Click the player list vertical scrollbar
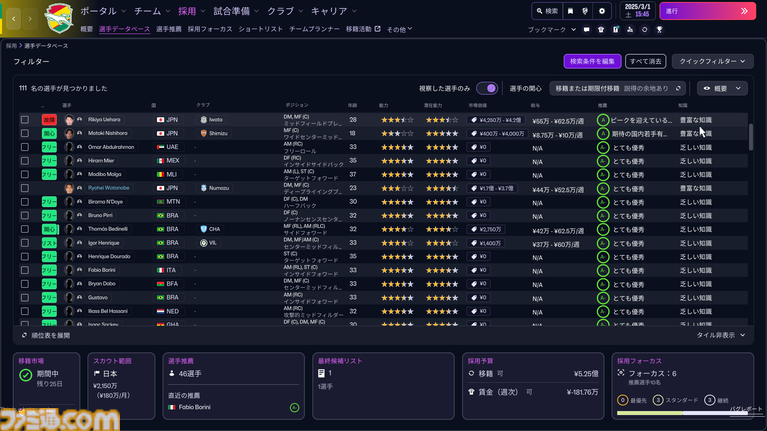The height and width of the screenshot is (431, 767). click(750, 135)
